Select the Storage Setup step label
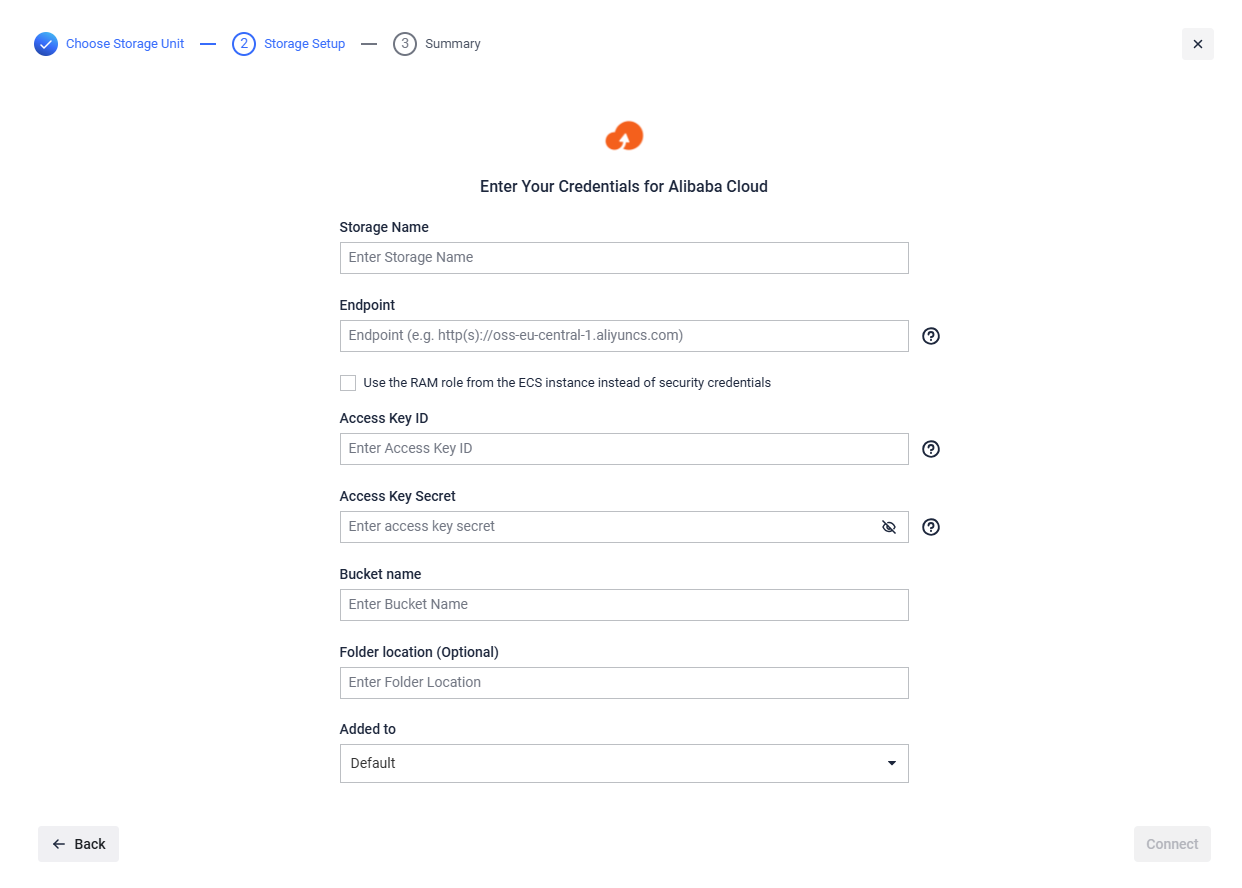 305,44
